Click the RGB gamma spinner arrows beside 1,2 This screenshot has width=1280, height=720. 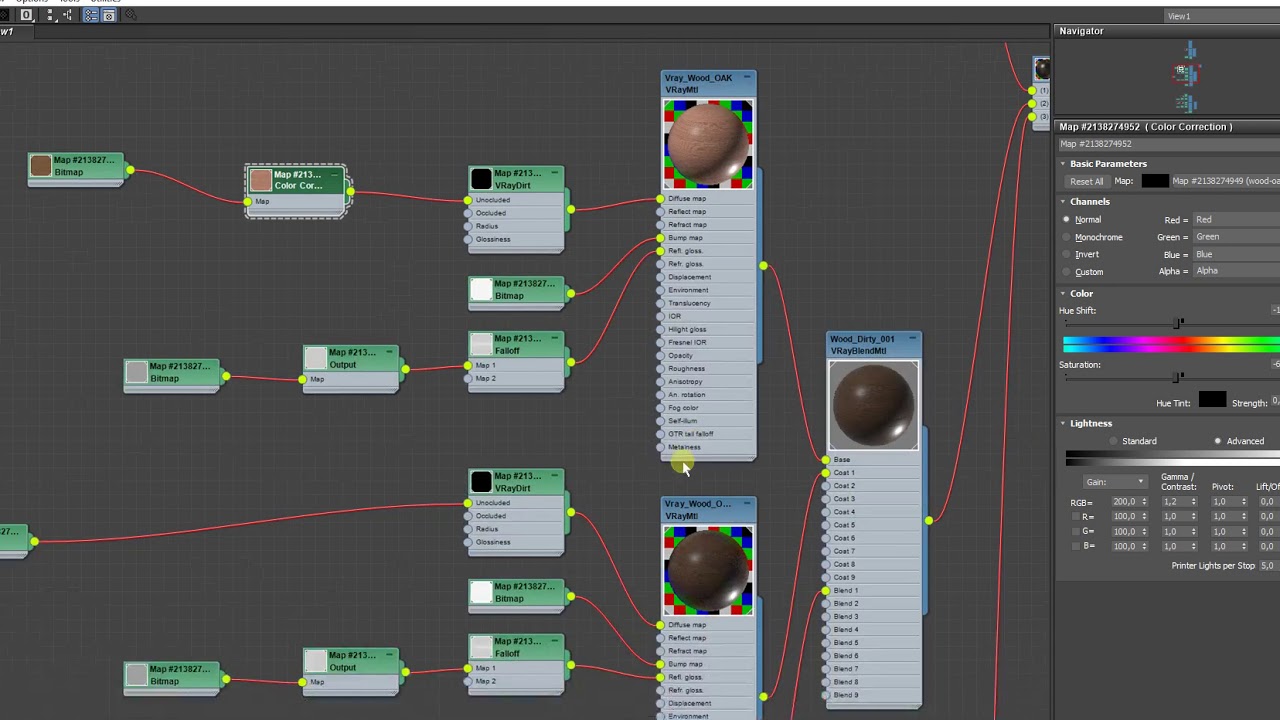pos(1194,502)
